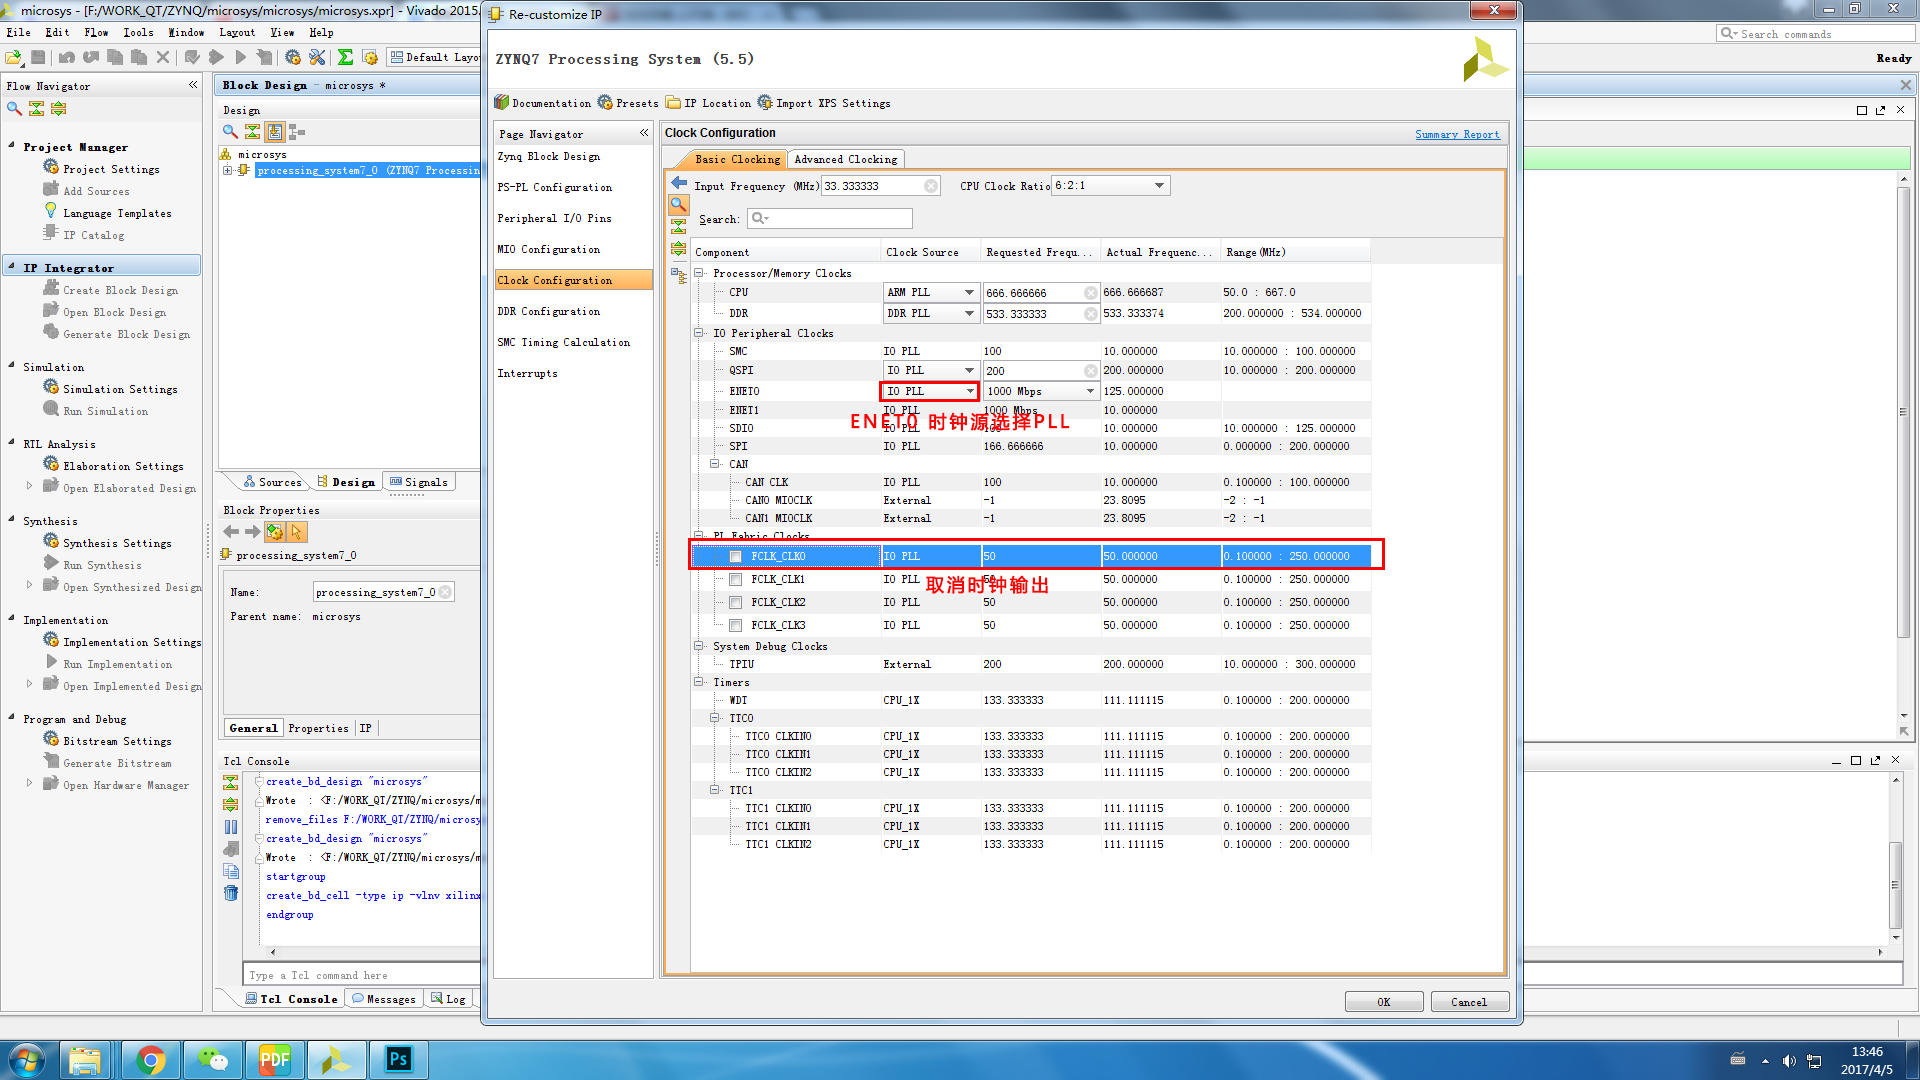Open CPU Clock Ratio 6:2:1 dropdown

click(x=1111, y=186)
